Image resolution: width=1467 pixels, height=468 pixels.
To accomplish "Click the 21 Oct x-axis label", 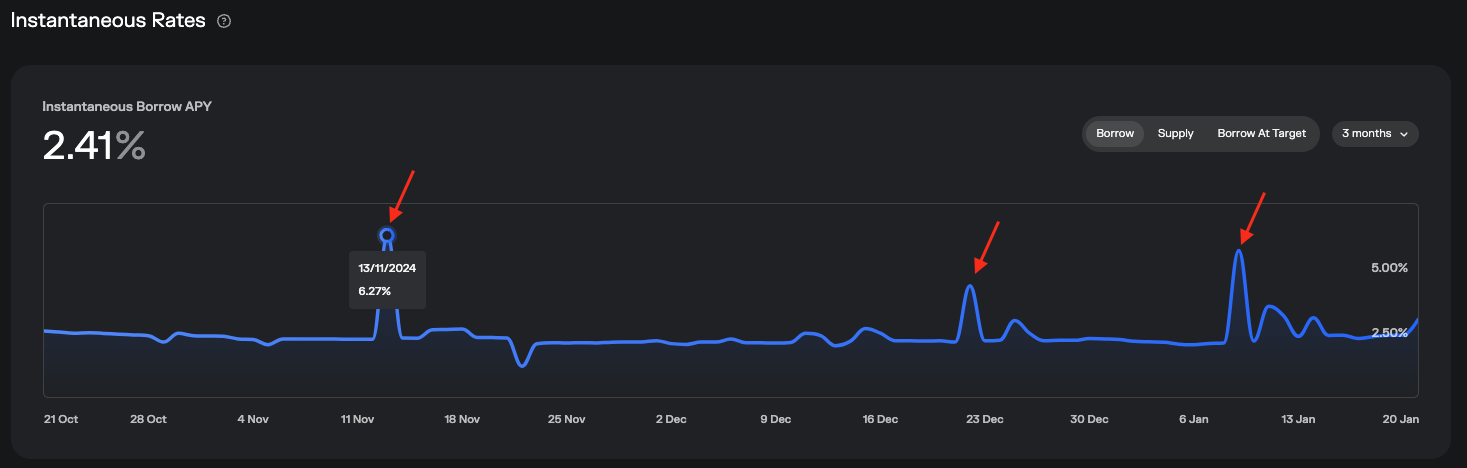I will (61, 419).
